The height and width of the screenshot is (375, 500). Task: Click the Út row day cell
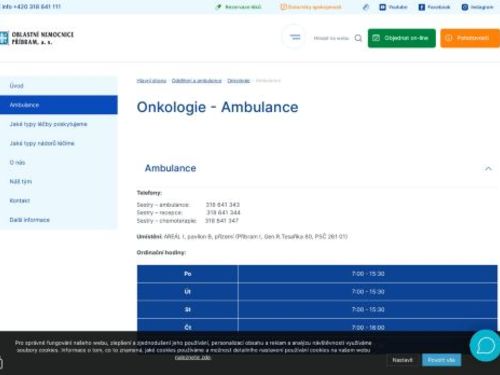click(188, 292)
